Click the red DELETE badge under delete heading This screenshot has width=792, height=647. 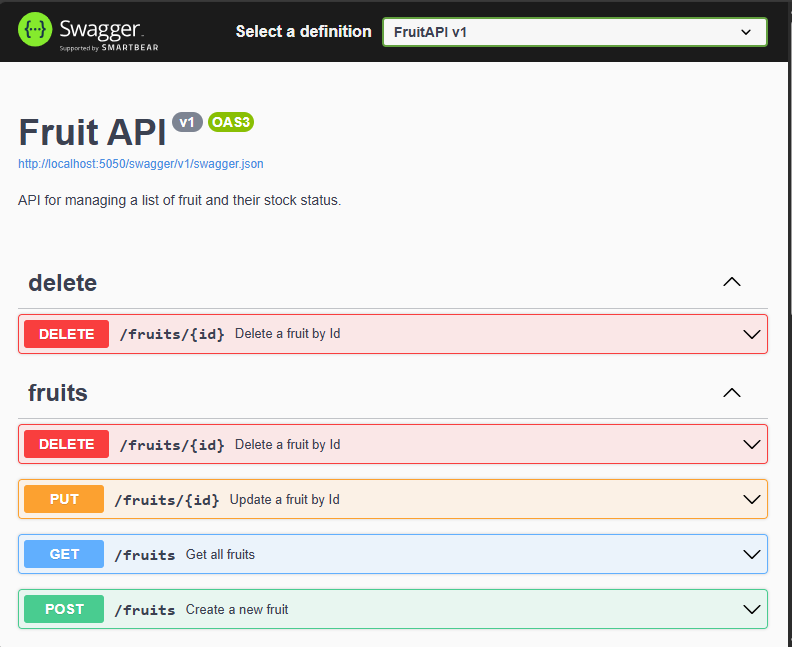click(66, 334)
